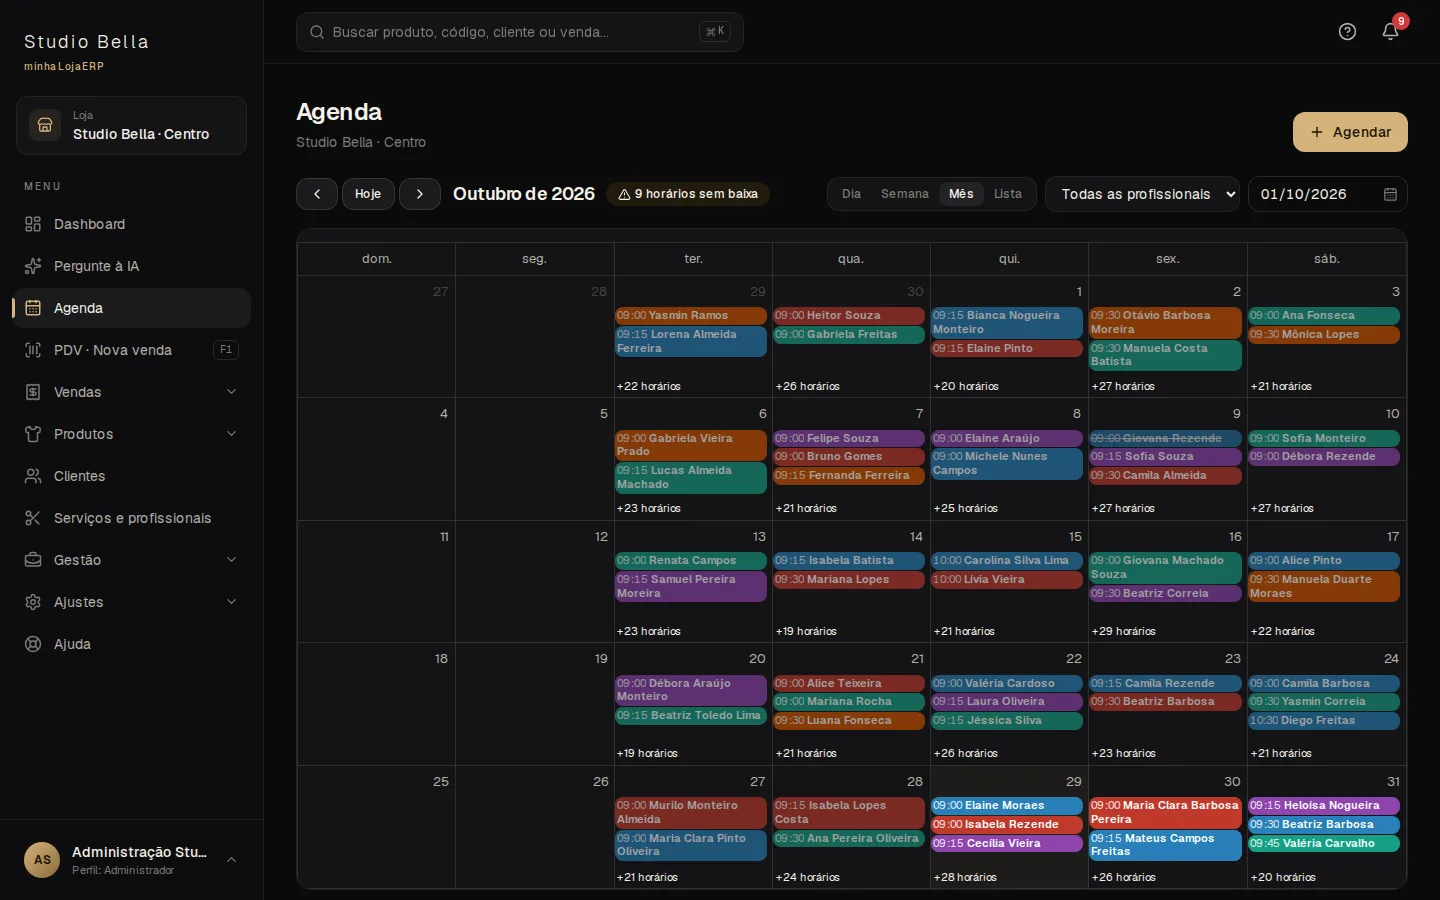This screenshot has height=900, width=1440.
Task: Open Heitor Souza 09:00 appointment
Action: pos(849,315)
